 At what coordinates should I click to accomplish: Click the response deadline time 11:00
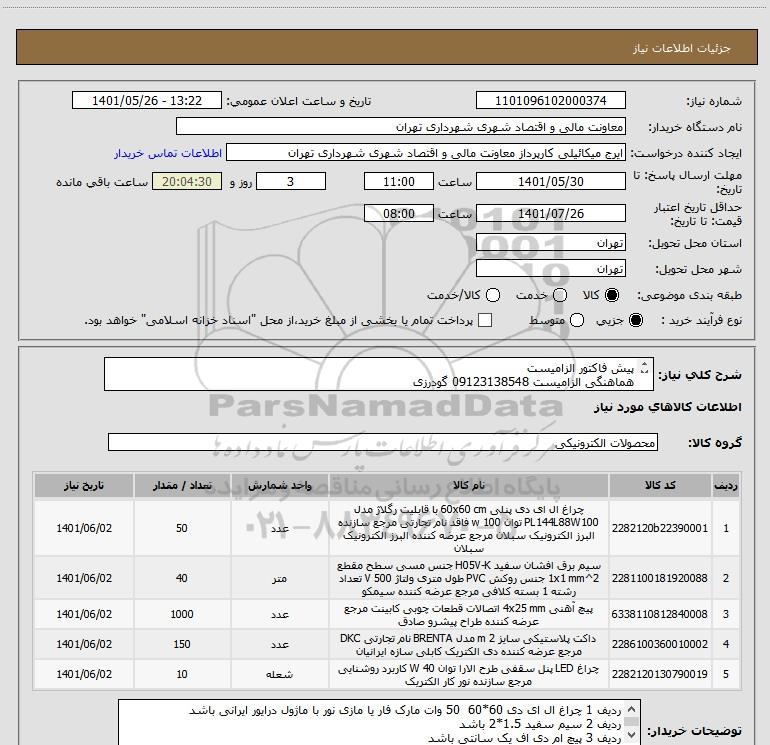[399, 181]
